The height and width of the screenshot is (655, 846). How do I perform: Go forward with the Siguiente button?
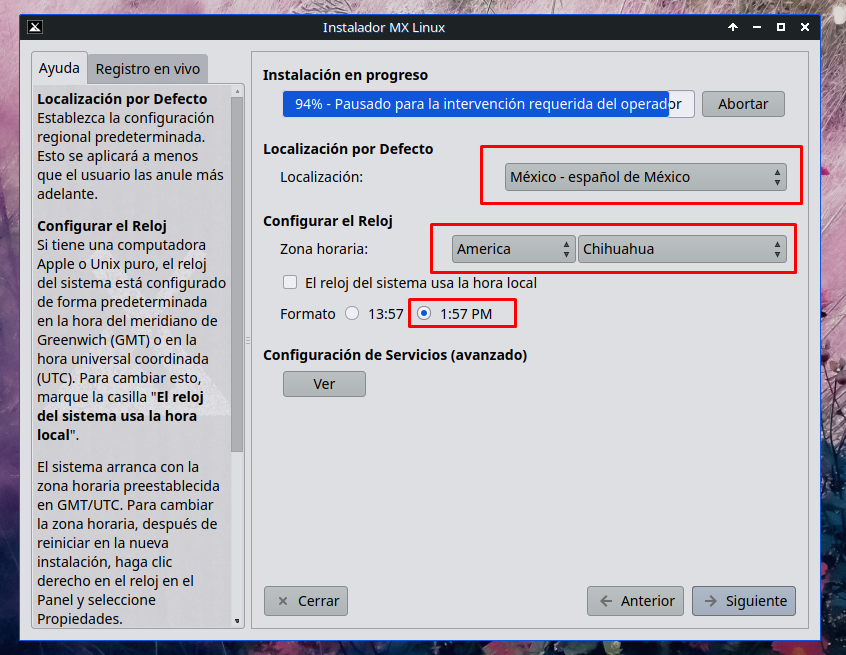click(x=743, y=601)
